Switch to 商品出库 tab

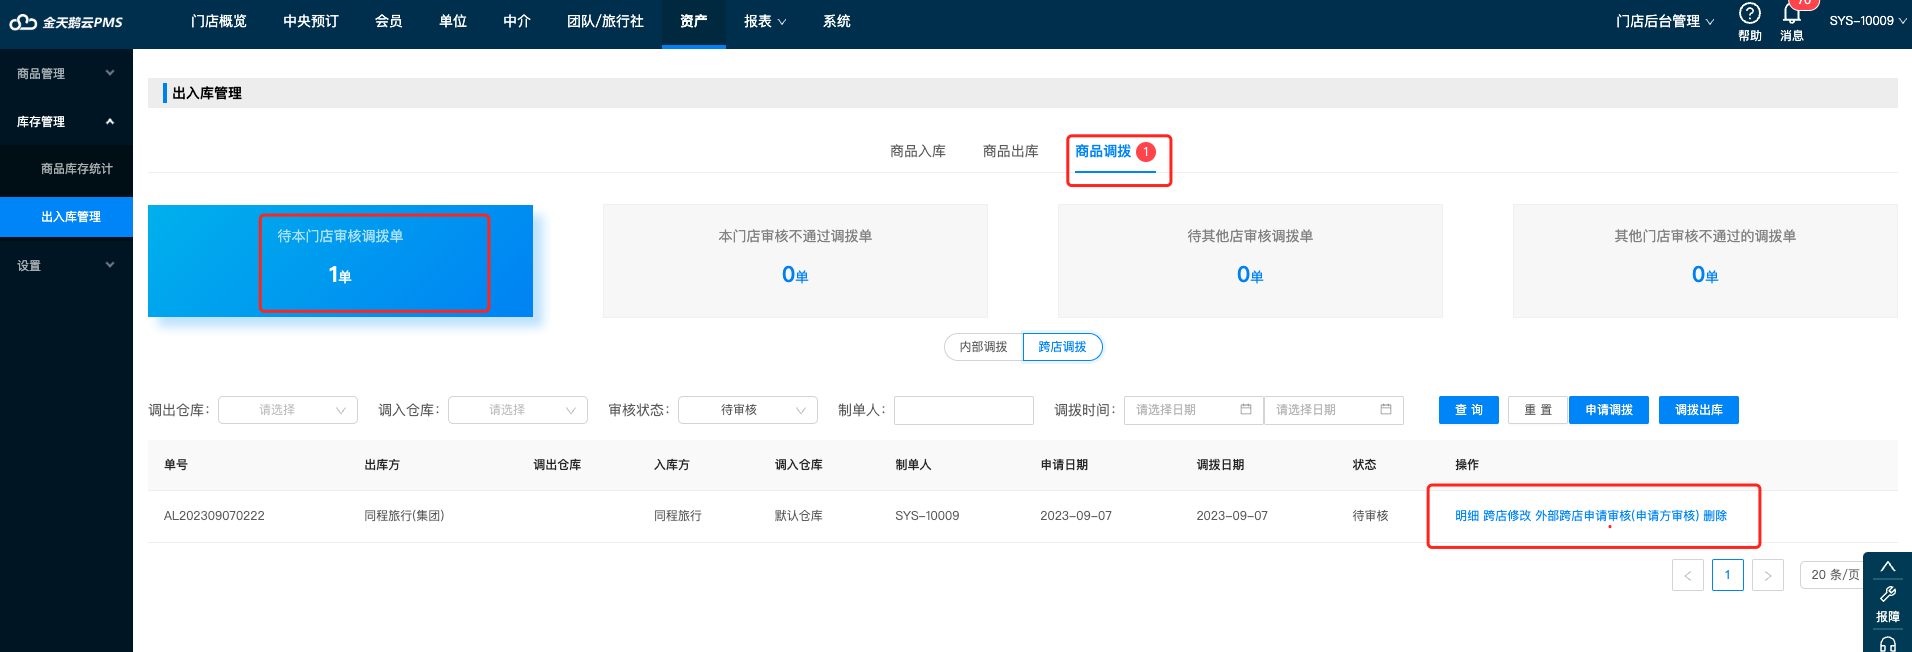(x=1011, y=151)
